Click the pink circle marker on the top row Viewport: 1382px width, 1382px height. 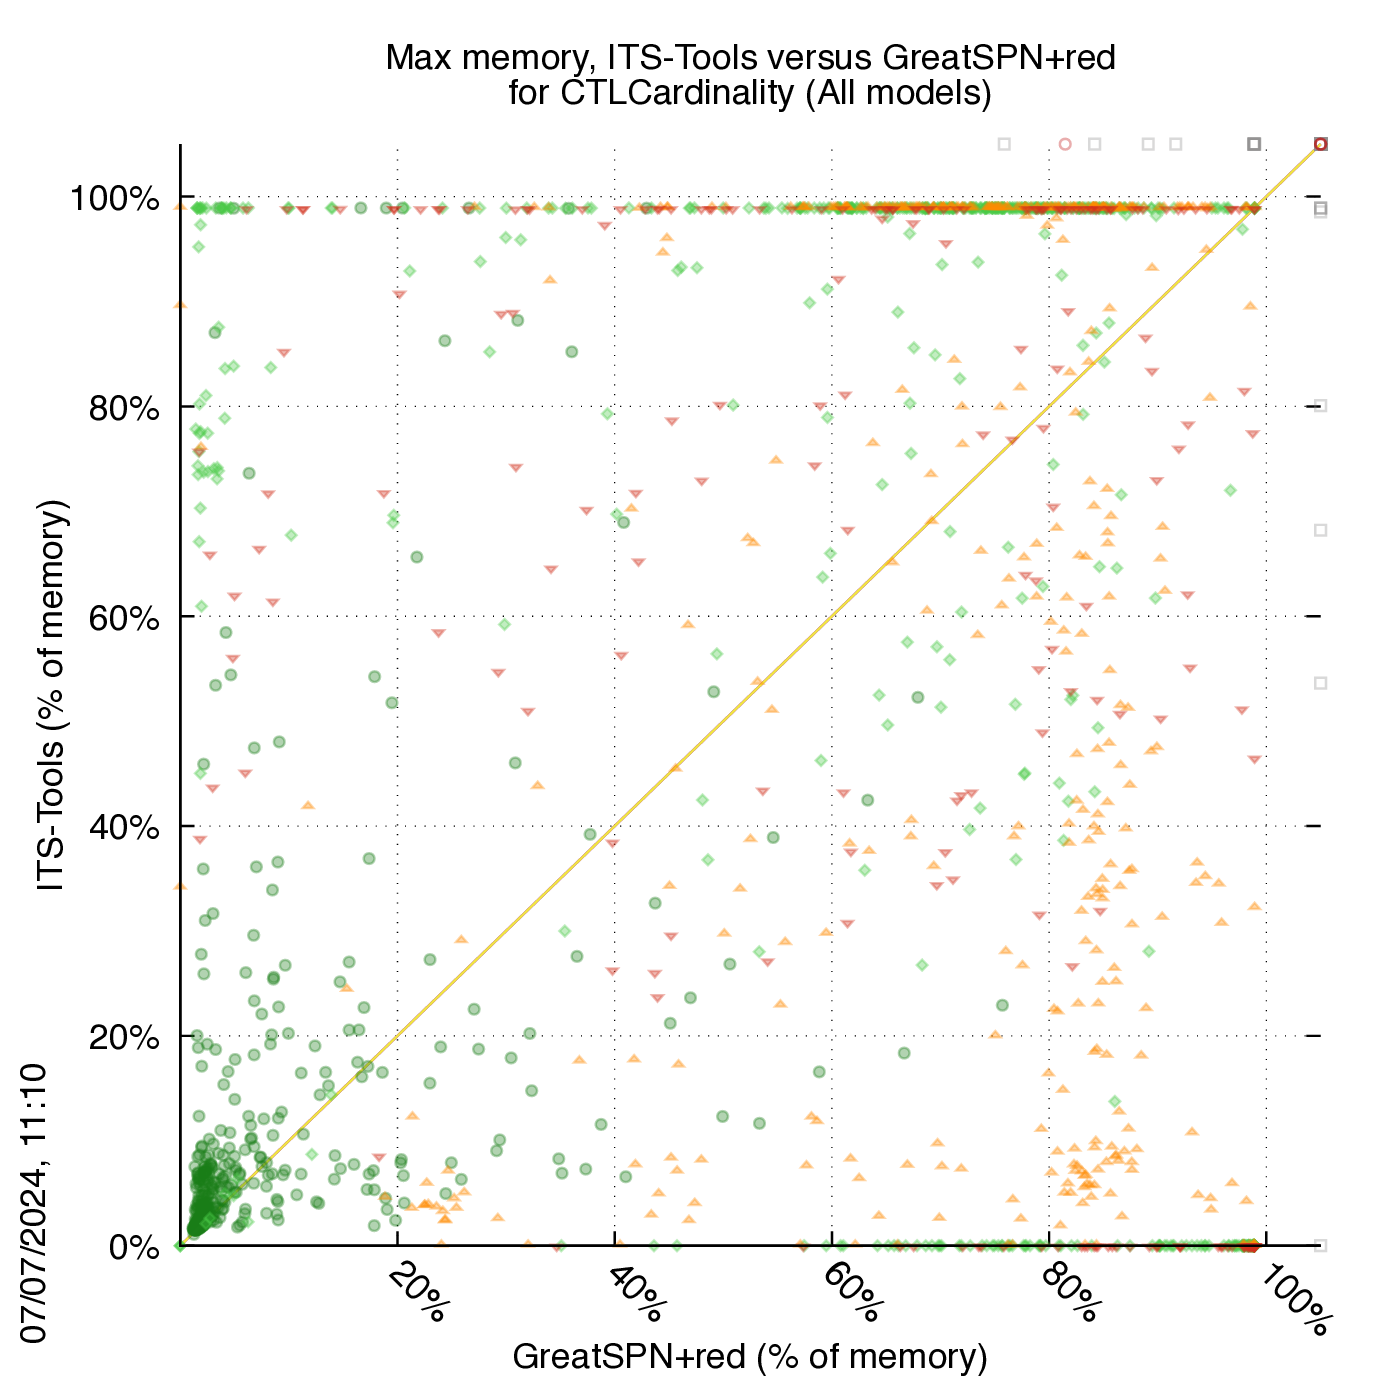(x=1065, y=144)
